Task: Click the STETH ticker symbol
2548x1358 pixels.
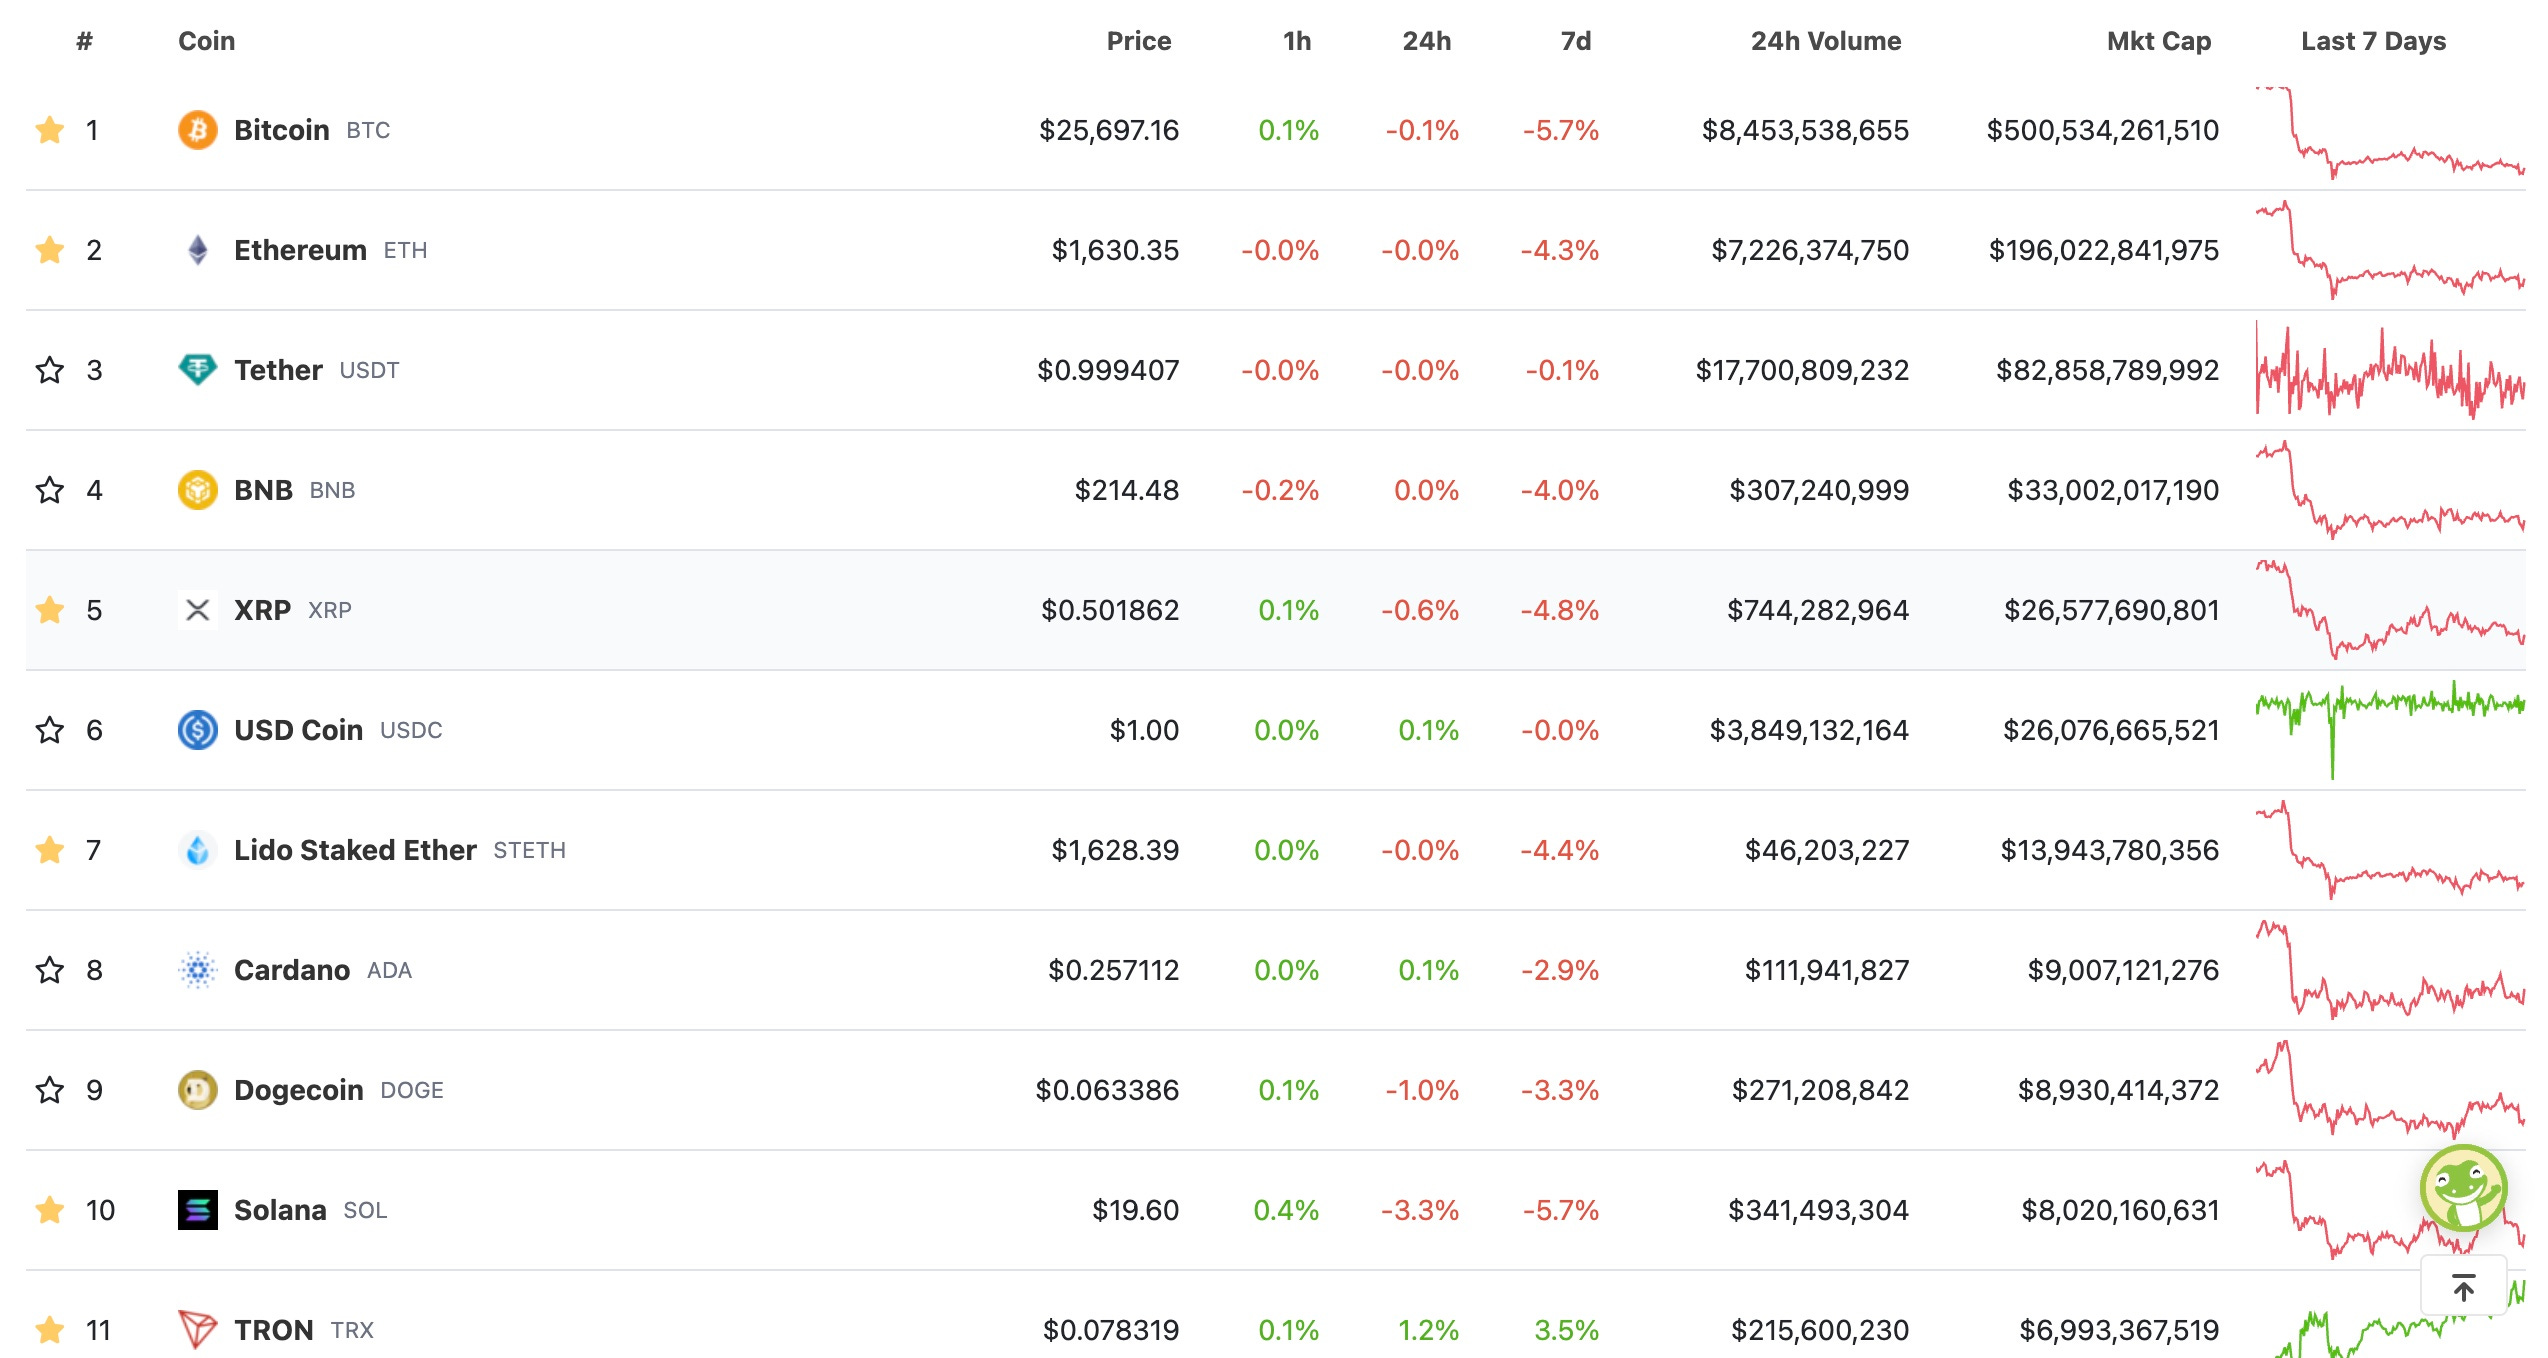Action: [529, 850]
